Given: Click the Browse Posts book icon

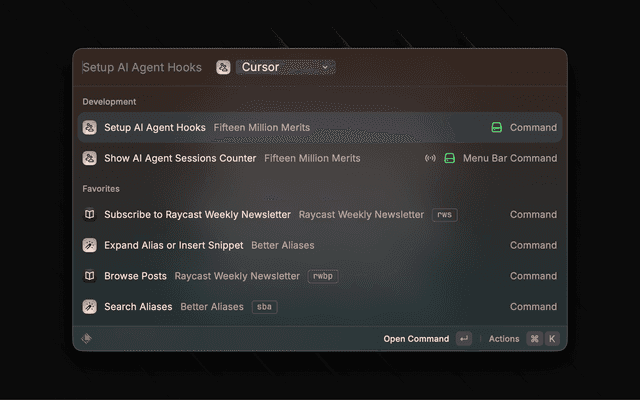Looking at the screenshot, I should [x=90, y=276].
